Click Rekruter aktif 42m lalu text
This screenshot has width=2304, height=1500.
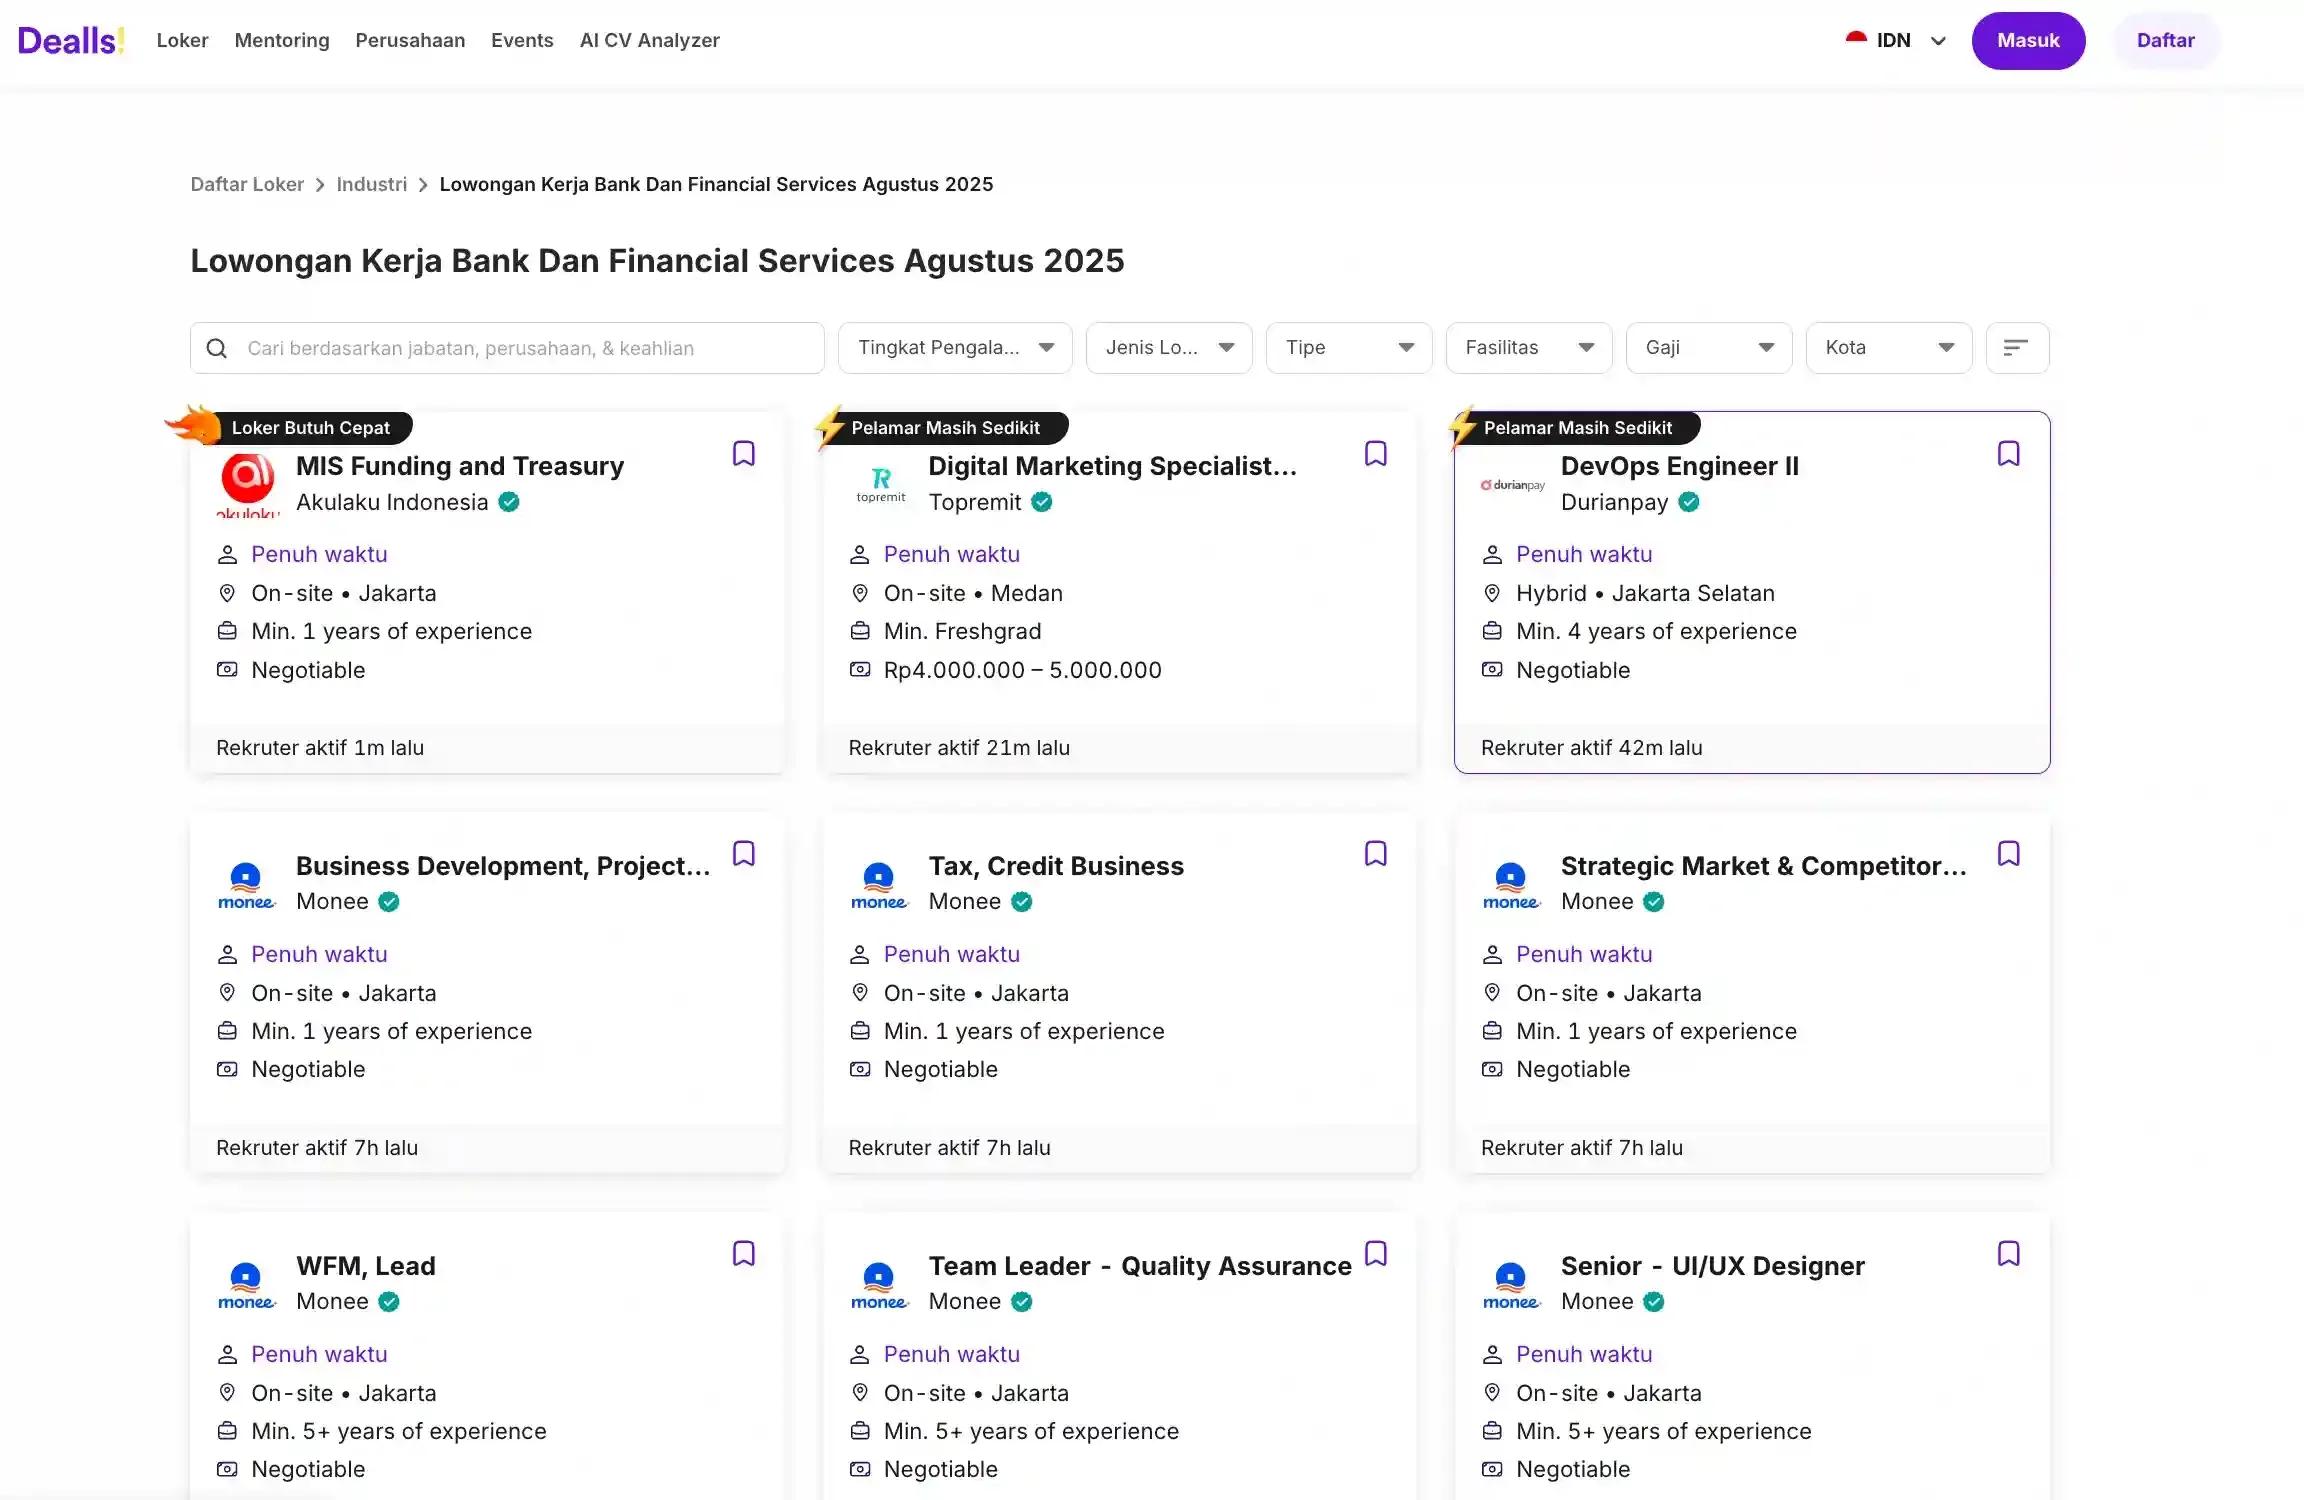pyautogui.click(x=1591, y=748)
